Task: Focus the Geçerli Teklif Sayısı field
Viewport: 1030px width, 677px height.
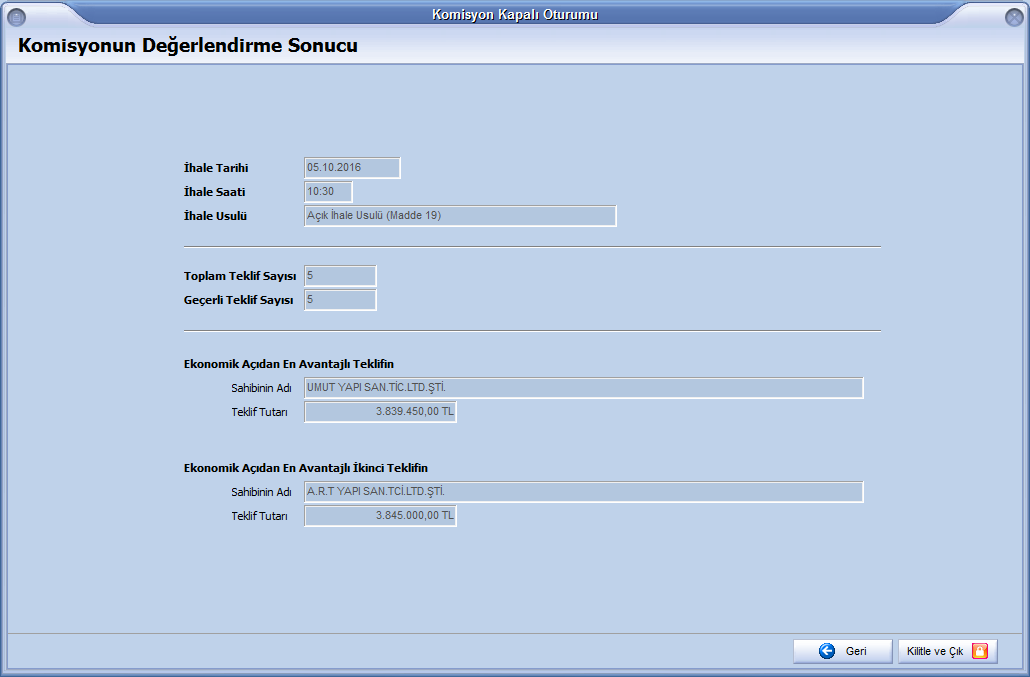Action: [x=340, y=300]
